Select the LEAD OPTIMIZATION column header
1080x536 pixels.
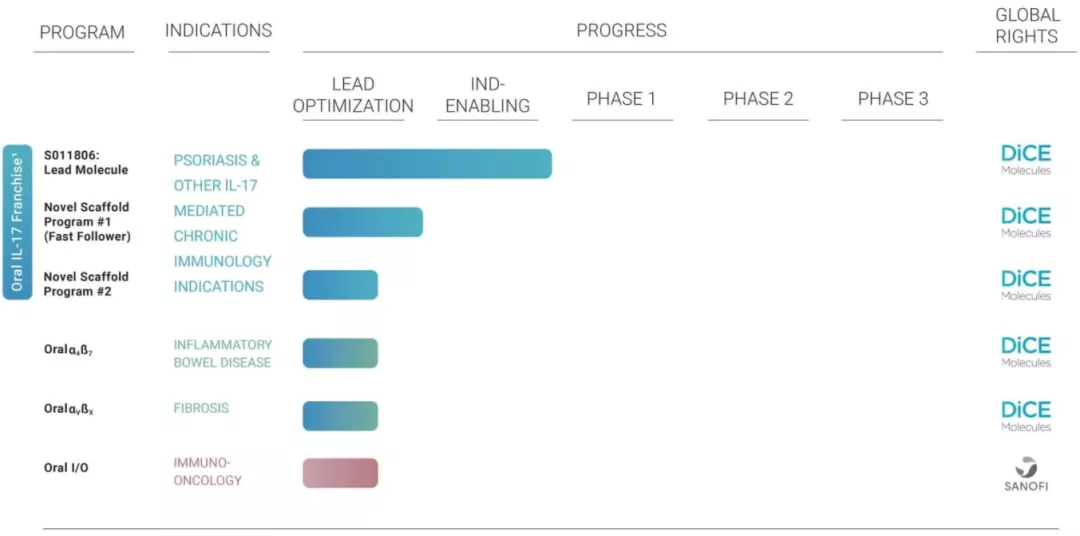pos(353,96)
